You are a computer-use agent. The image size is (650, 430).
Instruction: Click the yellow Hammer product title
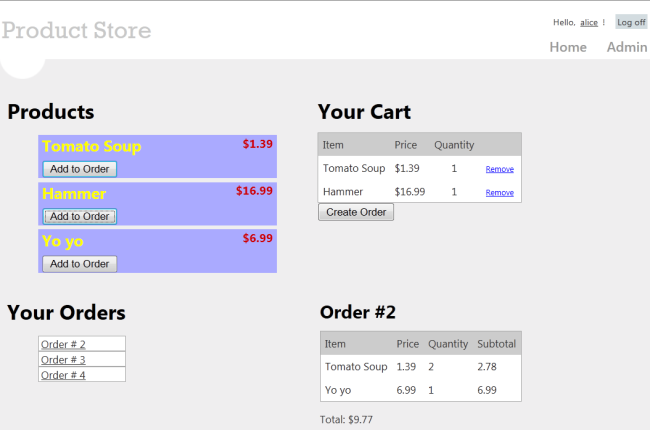[x=73, y=193]
